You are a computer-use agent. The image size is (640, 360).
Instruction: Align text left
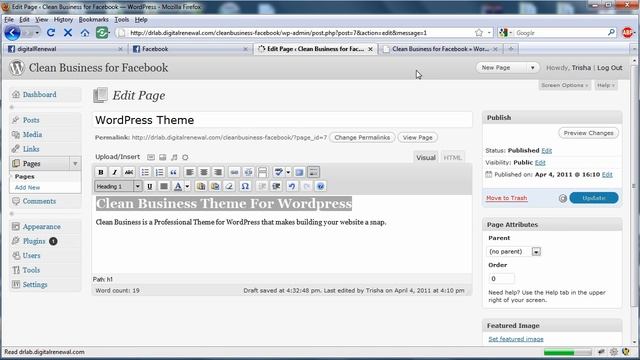pyautogui.click(x=189, y=172)
